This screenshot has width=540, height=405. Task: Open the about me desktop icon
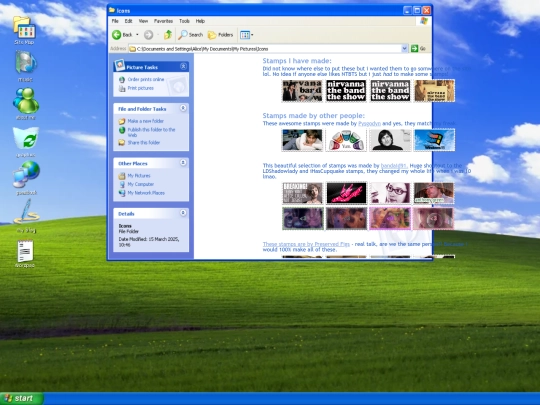[x=26, y=103]
